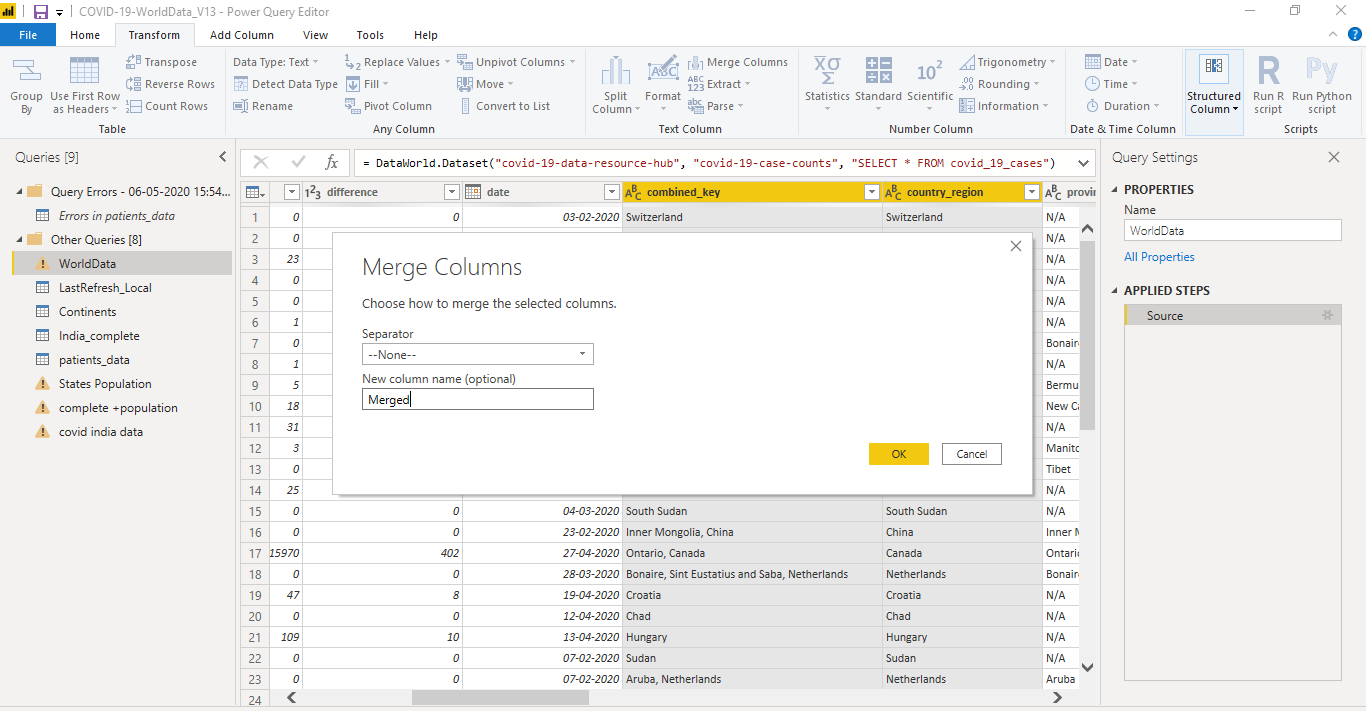1366x711 pixels.
Task: Select the covid india data query
Action: (121, 432)
